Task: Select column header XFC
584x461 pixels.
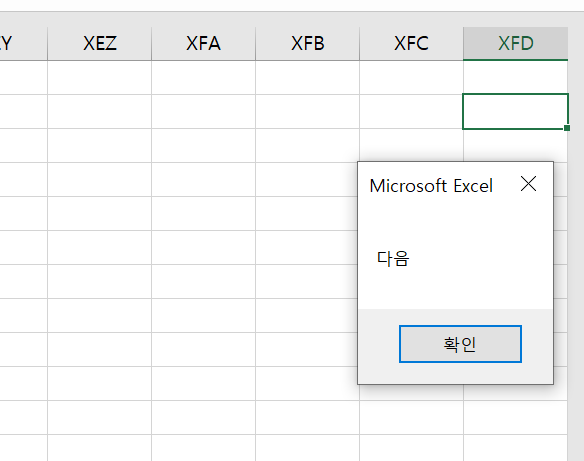Action: tap(412, 44)
